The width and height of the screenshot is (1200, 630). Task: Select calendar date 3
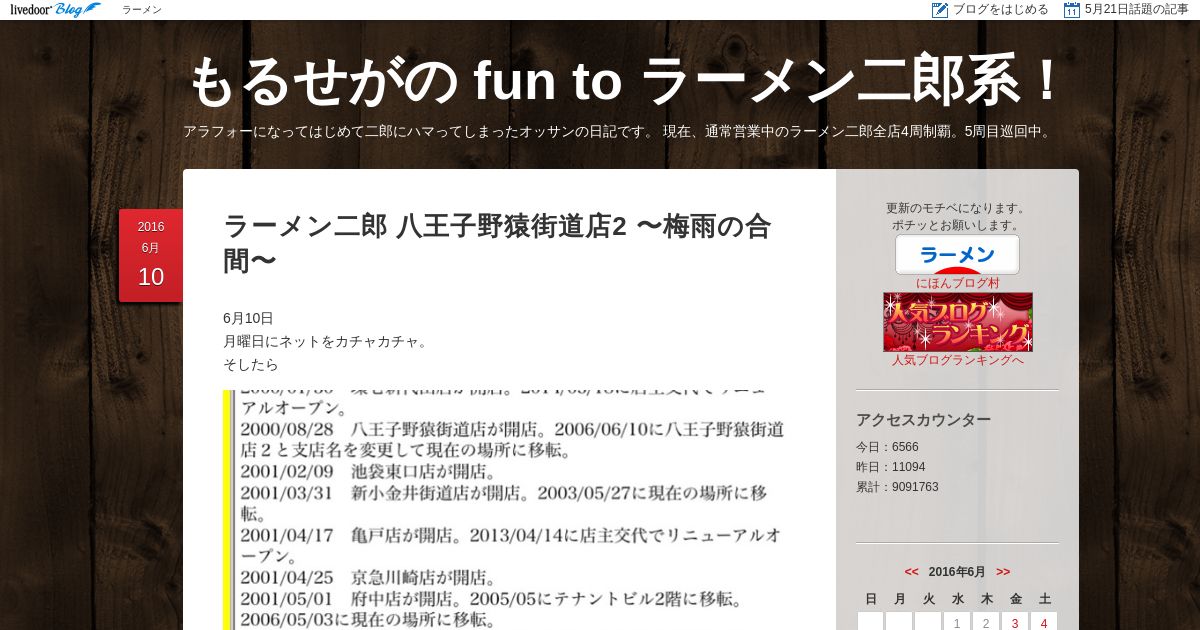click(1015, 624)
